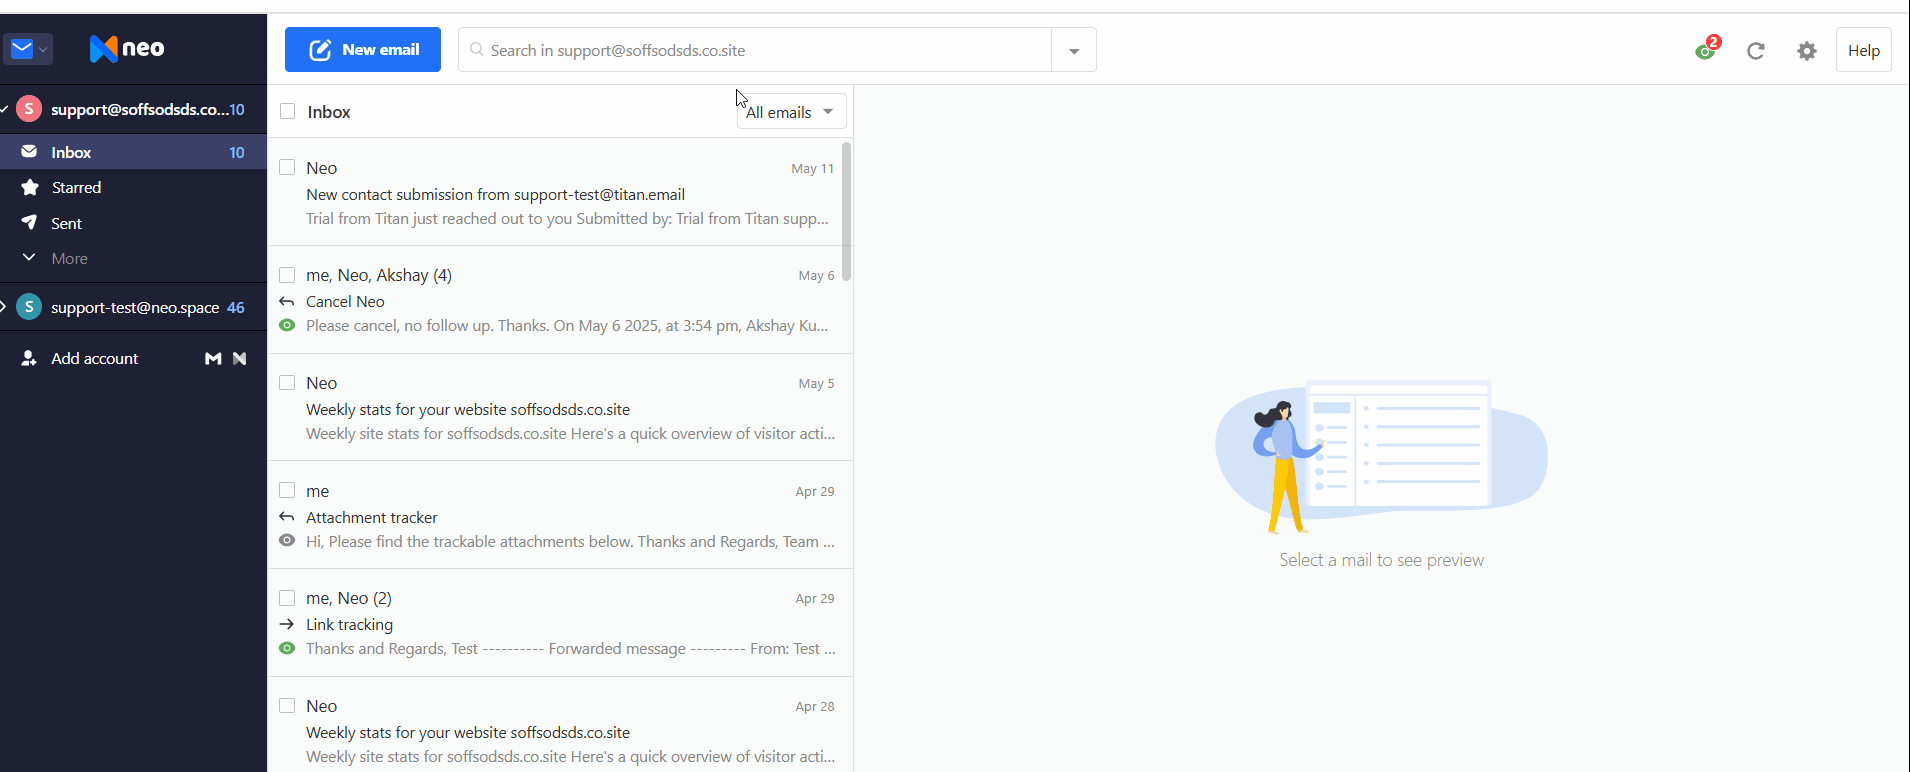Open the Starred folder
The height and width of the screenshot is (772, 1910).
[x=134, y=187]
